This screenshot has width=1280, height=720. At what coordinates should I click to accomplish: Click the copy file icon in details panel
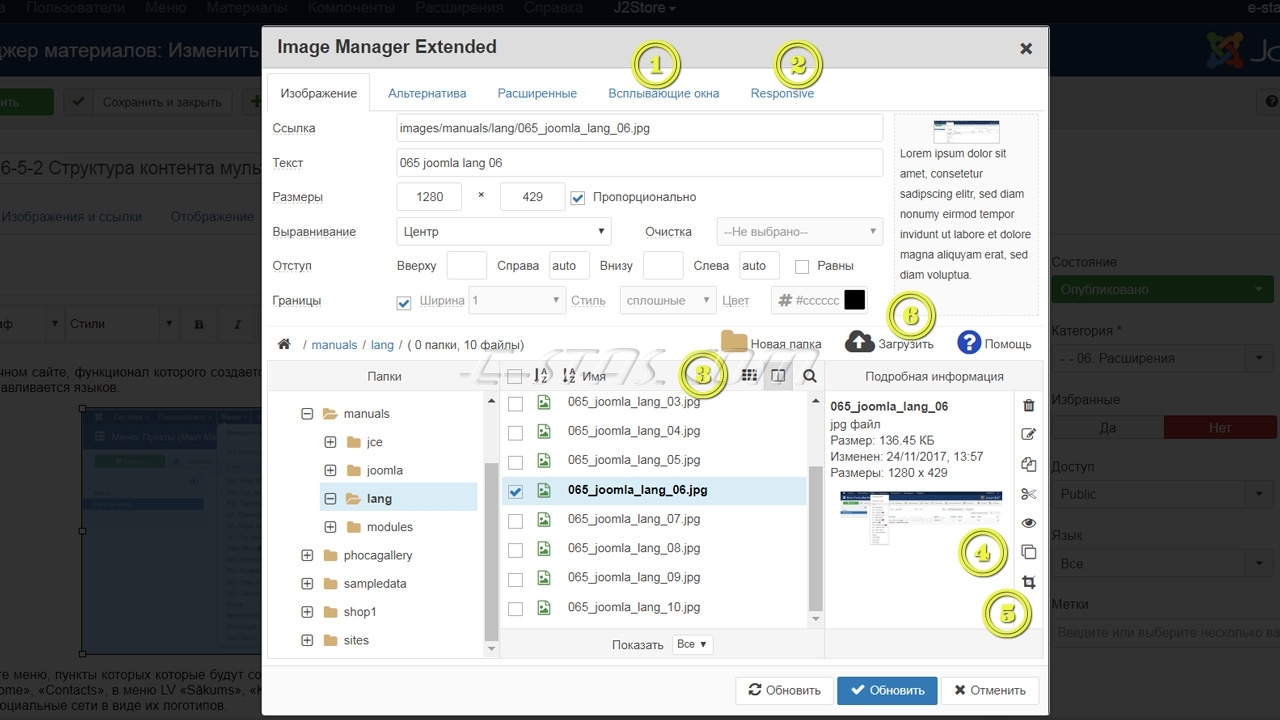pyautogui.click(x=1028, y=464)
